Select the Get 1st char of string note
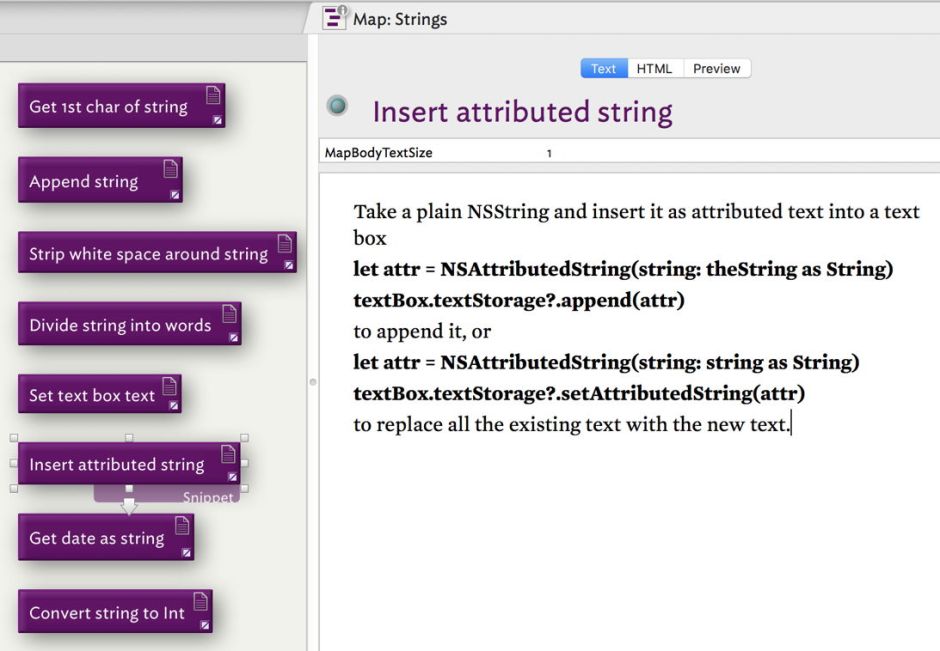Viewport: 940px width, 651px height. pyautogui.click(x=108, y=107)
